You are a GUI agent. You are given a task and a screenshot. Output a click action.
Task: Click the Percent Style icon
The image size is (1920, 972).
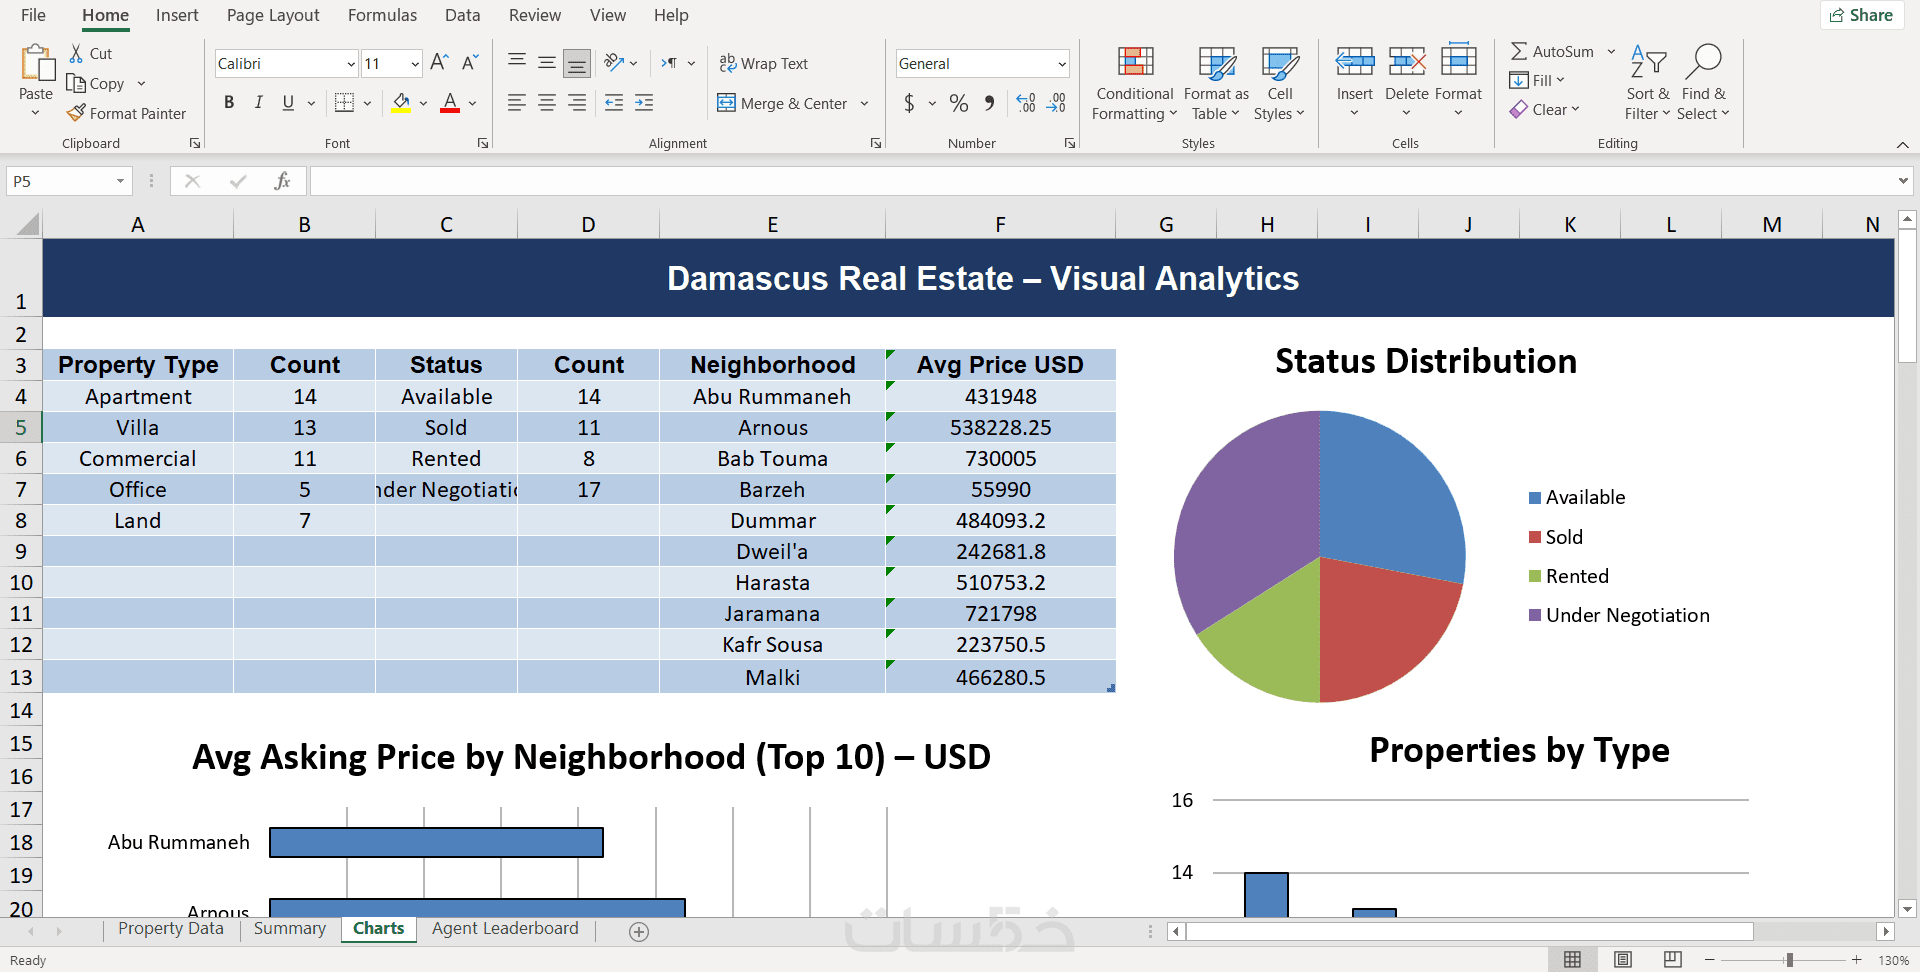tap(958, 103)
